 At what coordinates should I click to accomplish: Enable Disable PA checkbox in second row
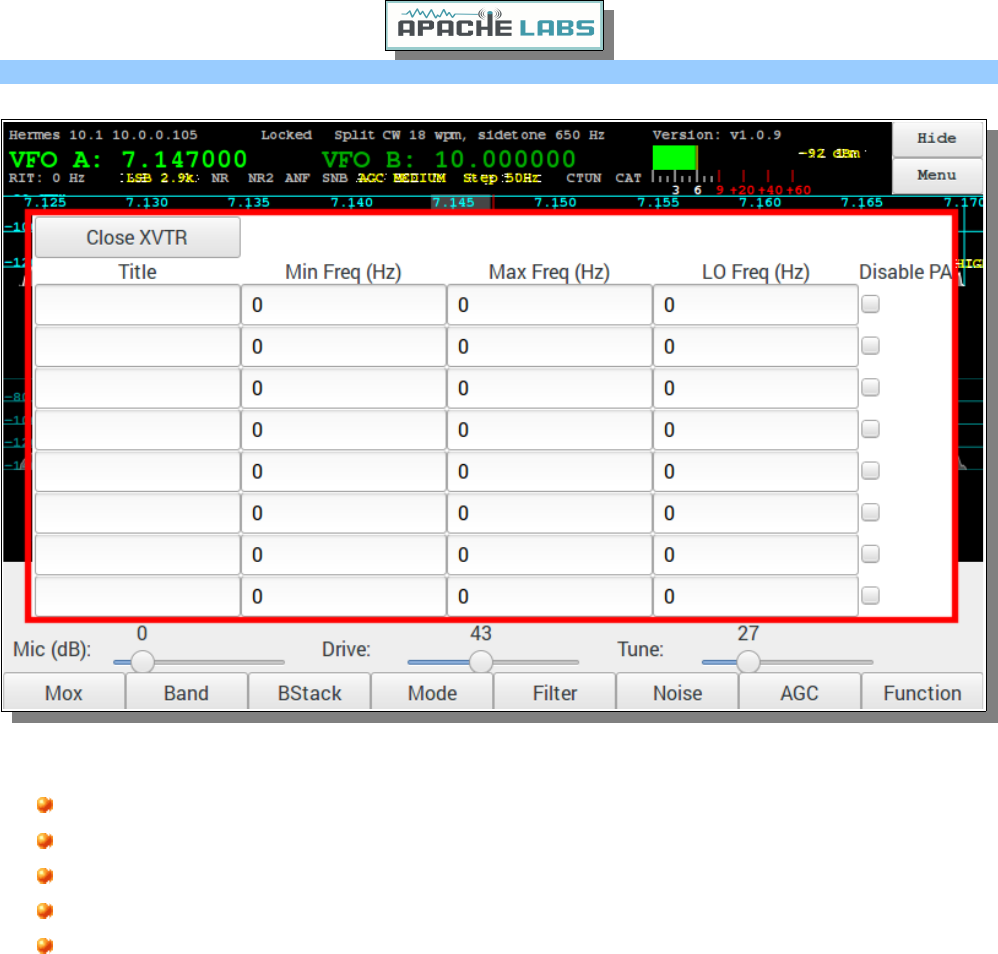(871, 346)
